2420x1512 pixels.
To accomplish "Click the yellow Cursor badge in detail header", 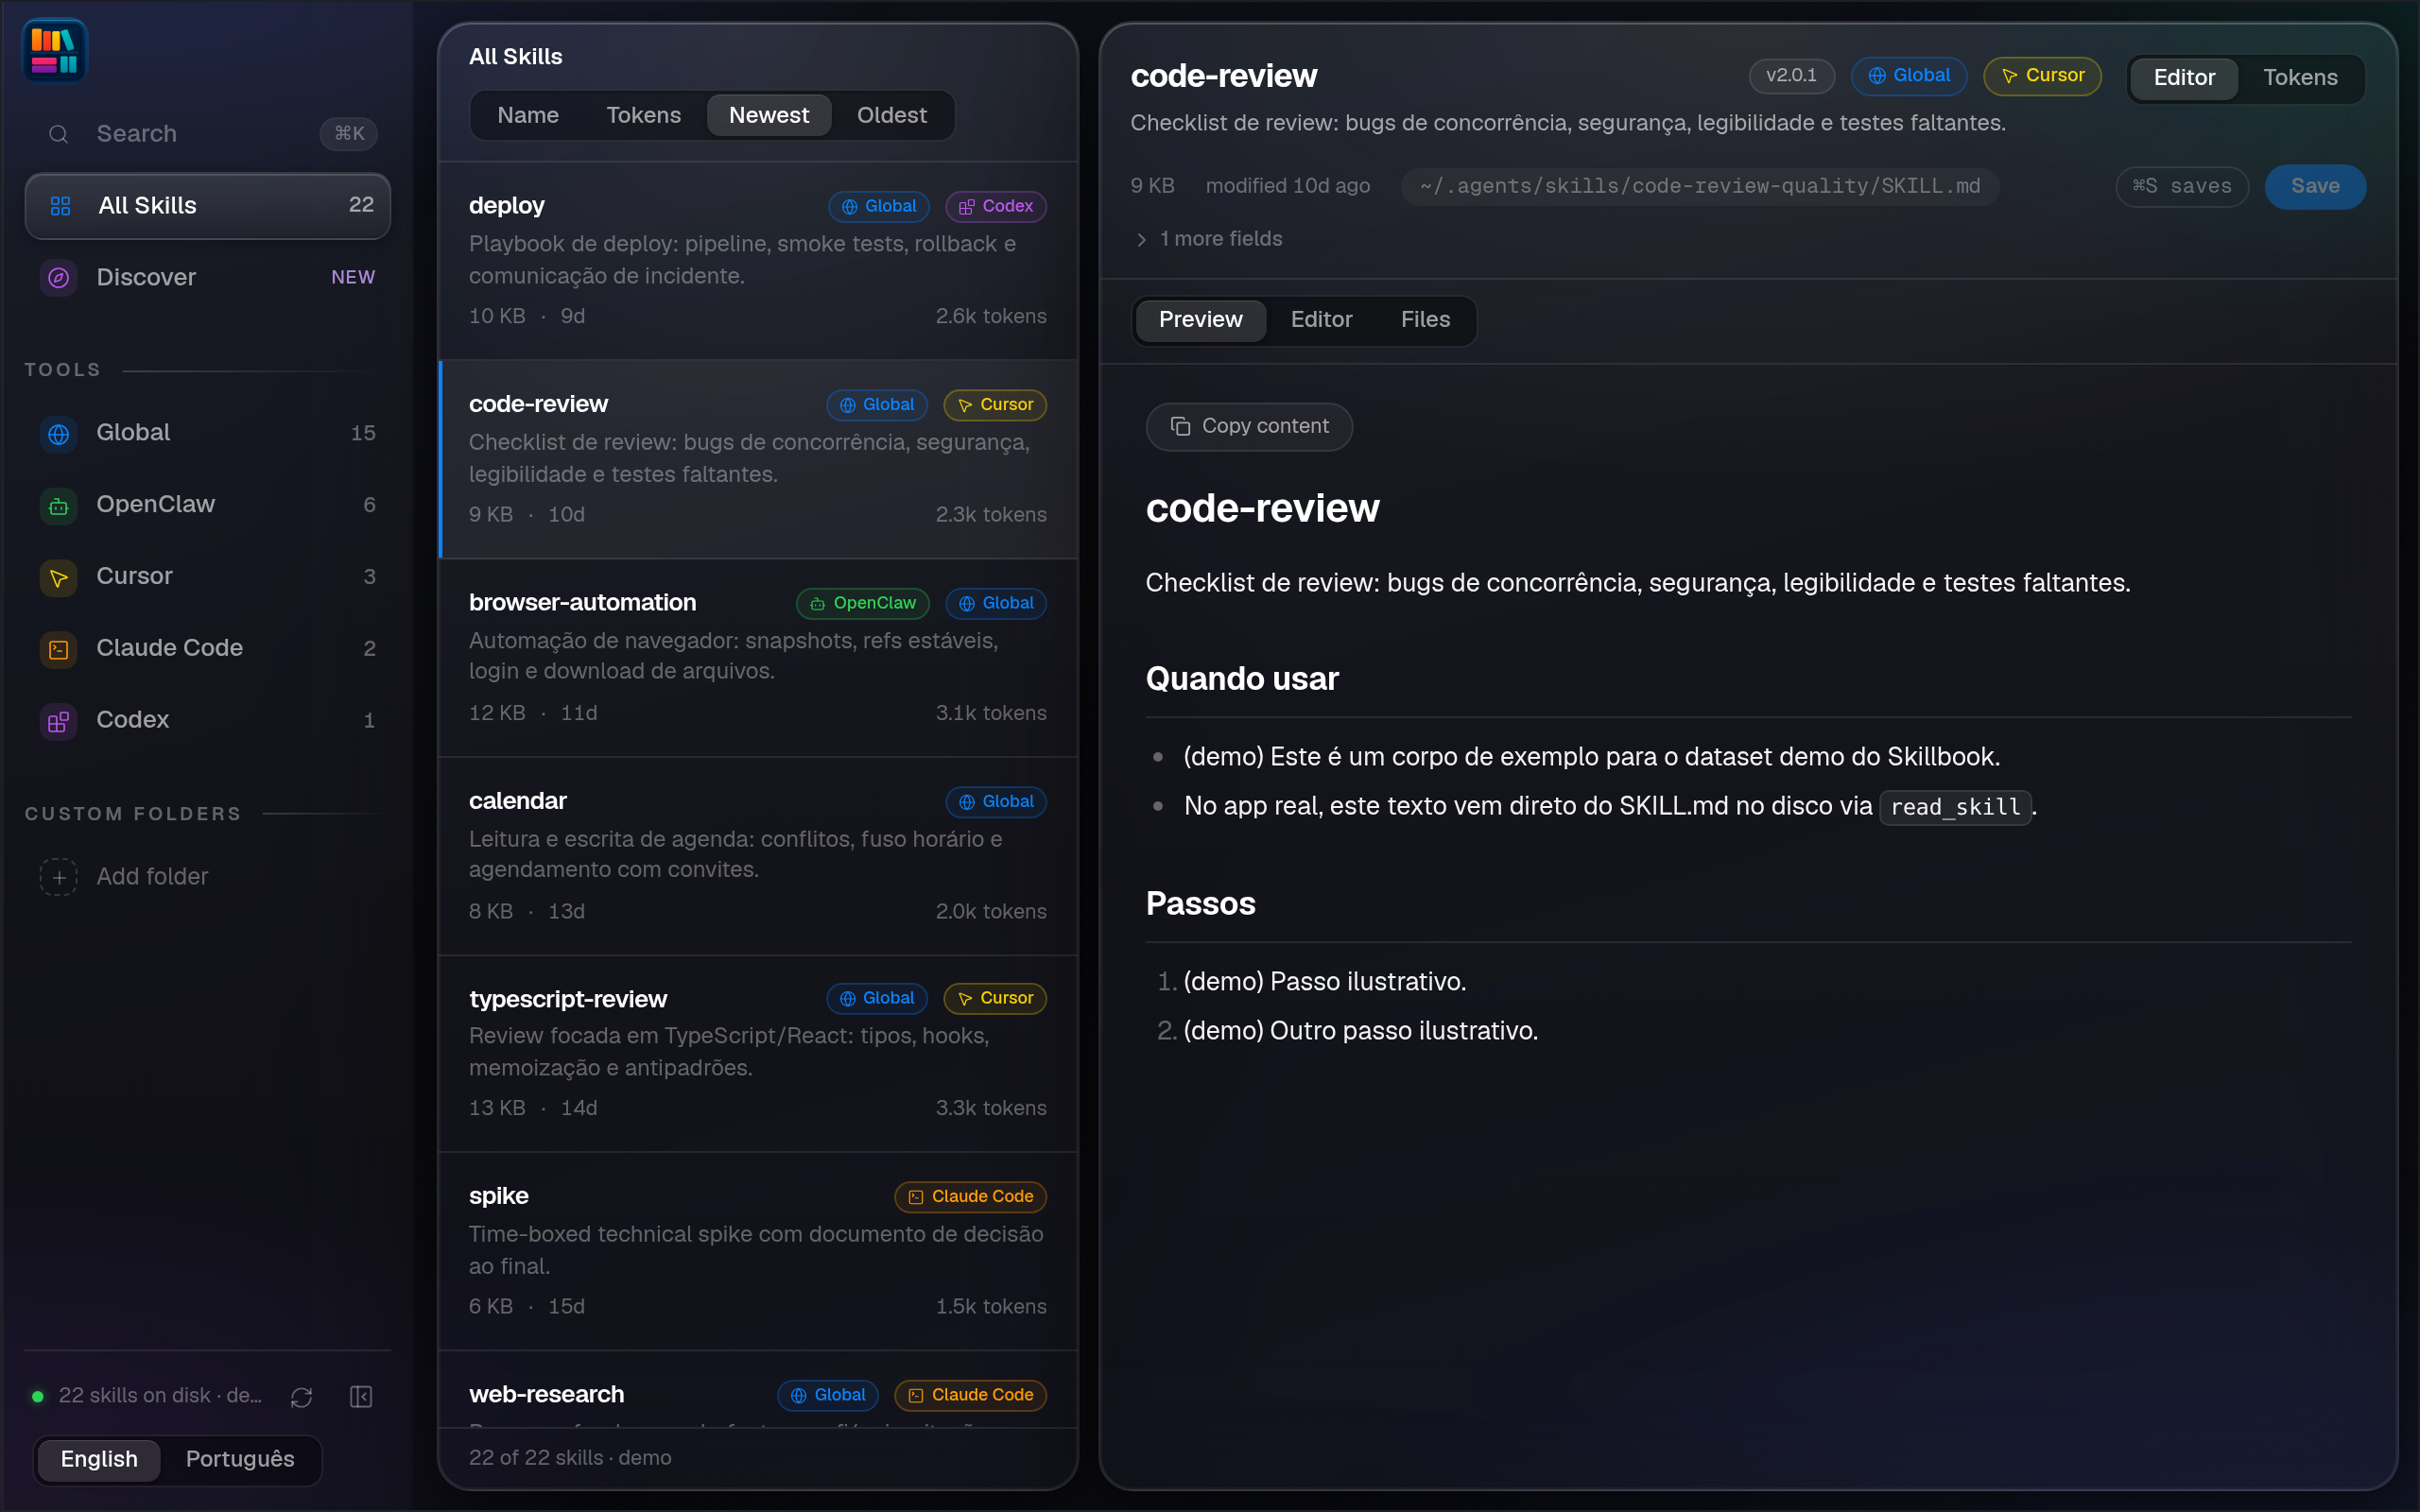I will pos(2042,76).
